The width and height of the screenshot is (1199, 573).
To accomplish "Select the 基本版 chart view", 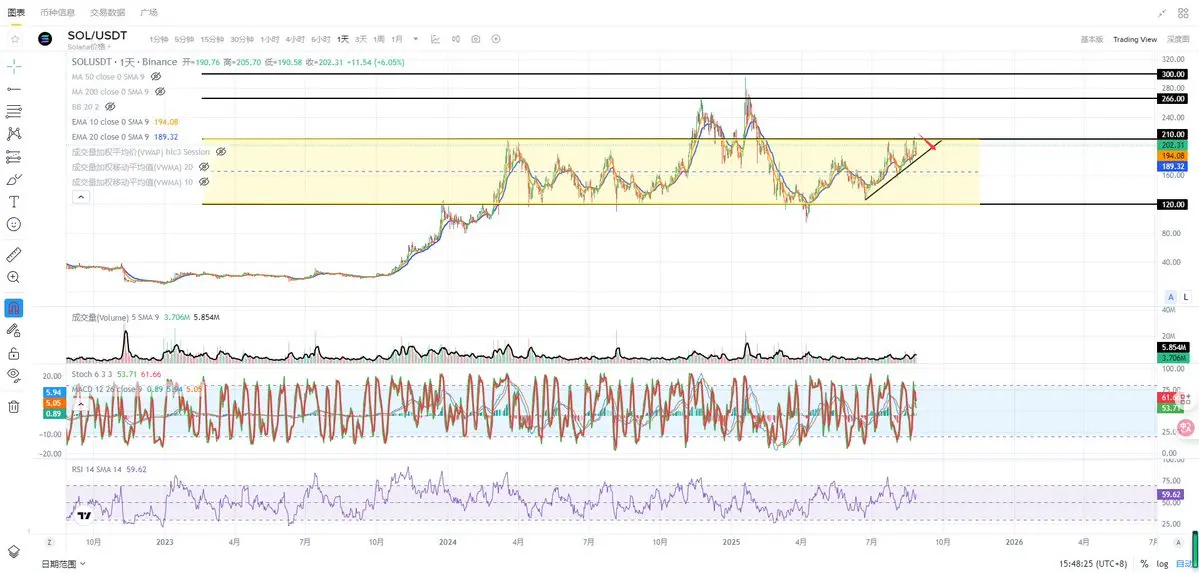I will pos(1091,39).
